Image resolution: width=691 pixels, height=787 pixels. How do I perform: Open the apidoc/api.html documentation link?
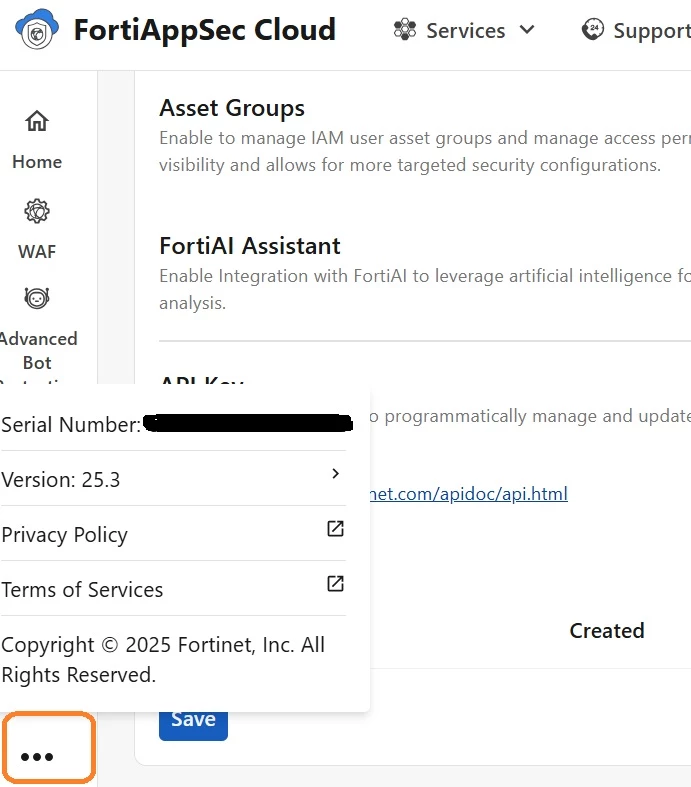pyautogui.click(x=469, y=494)
